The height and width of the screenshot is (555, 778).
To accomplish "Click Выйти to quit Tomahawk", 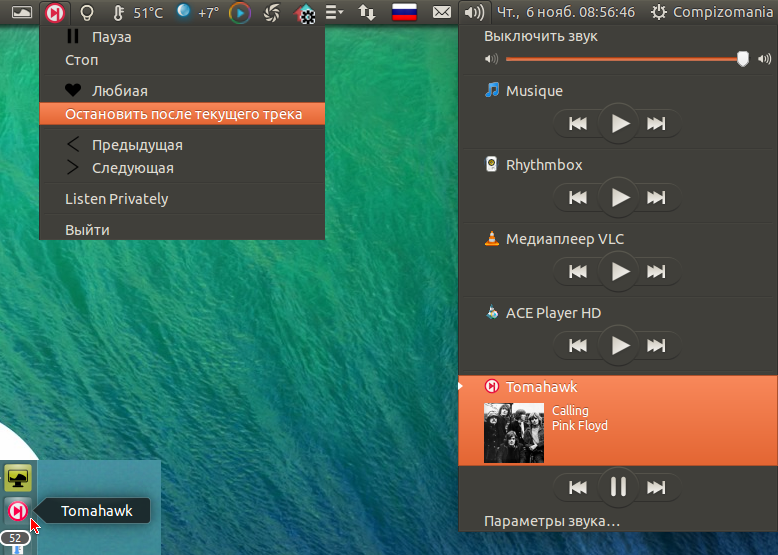I will (x=182, y=230).
